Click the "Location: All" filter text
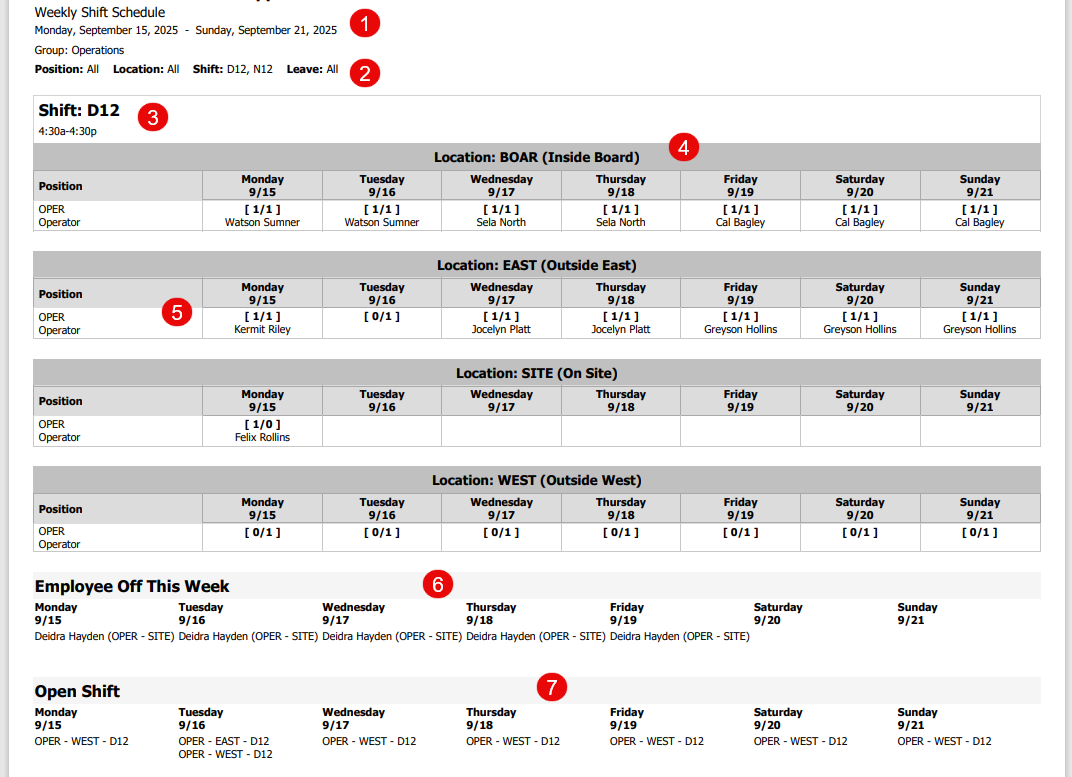The image size is (1072, 777). point(146,69)
